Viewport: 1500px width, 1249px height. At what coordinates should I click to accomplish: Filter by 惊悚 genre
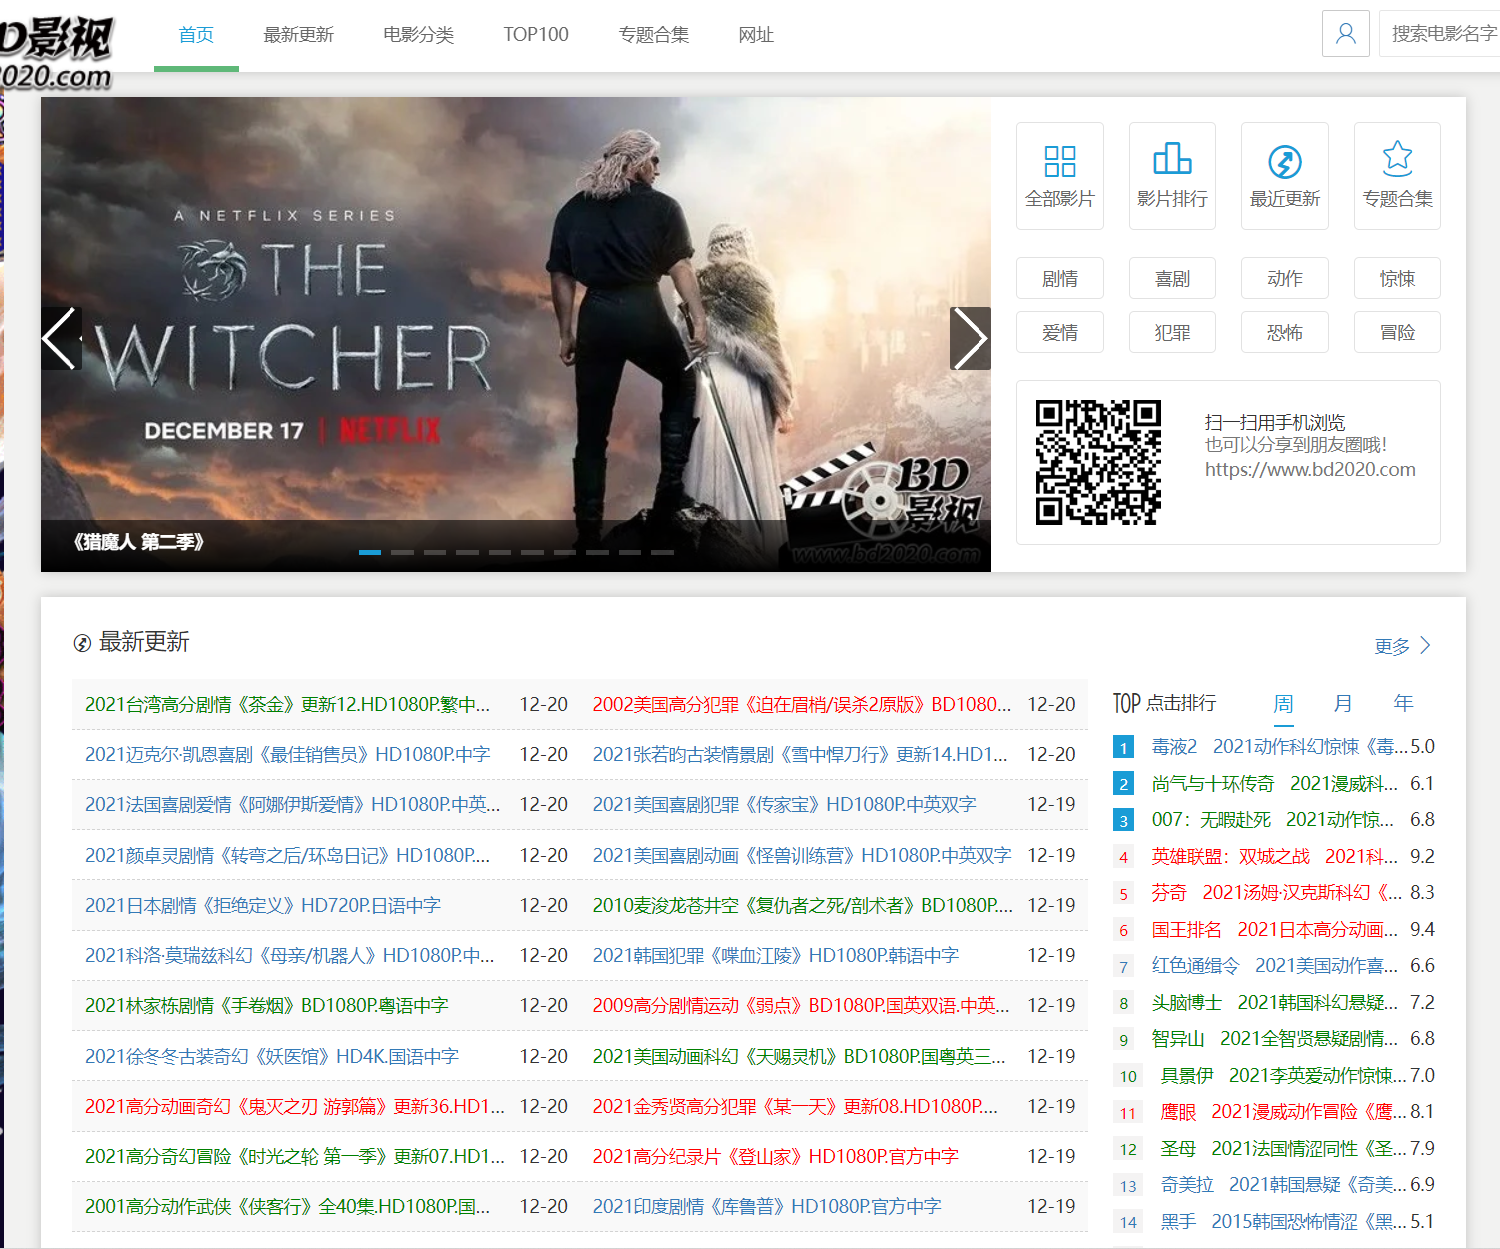click(1397, 278)
